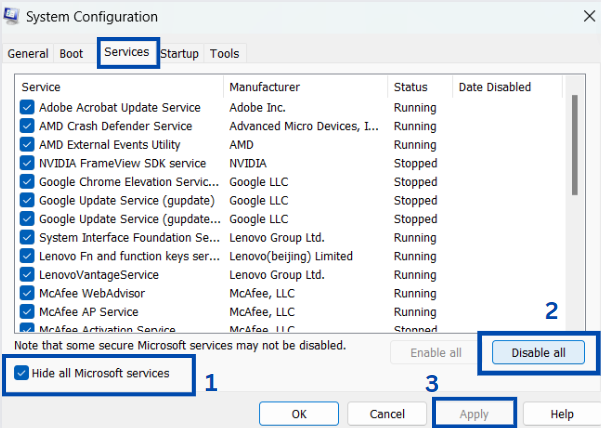
Task: Toggle Hide all Microsoft services checkbox
Action: pos(22,373)
